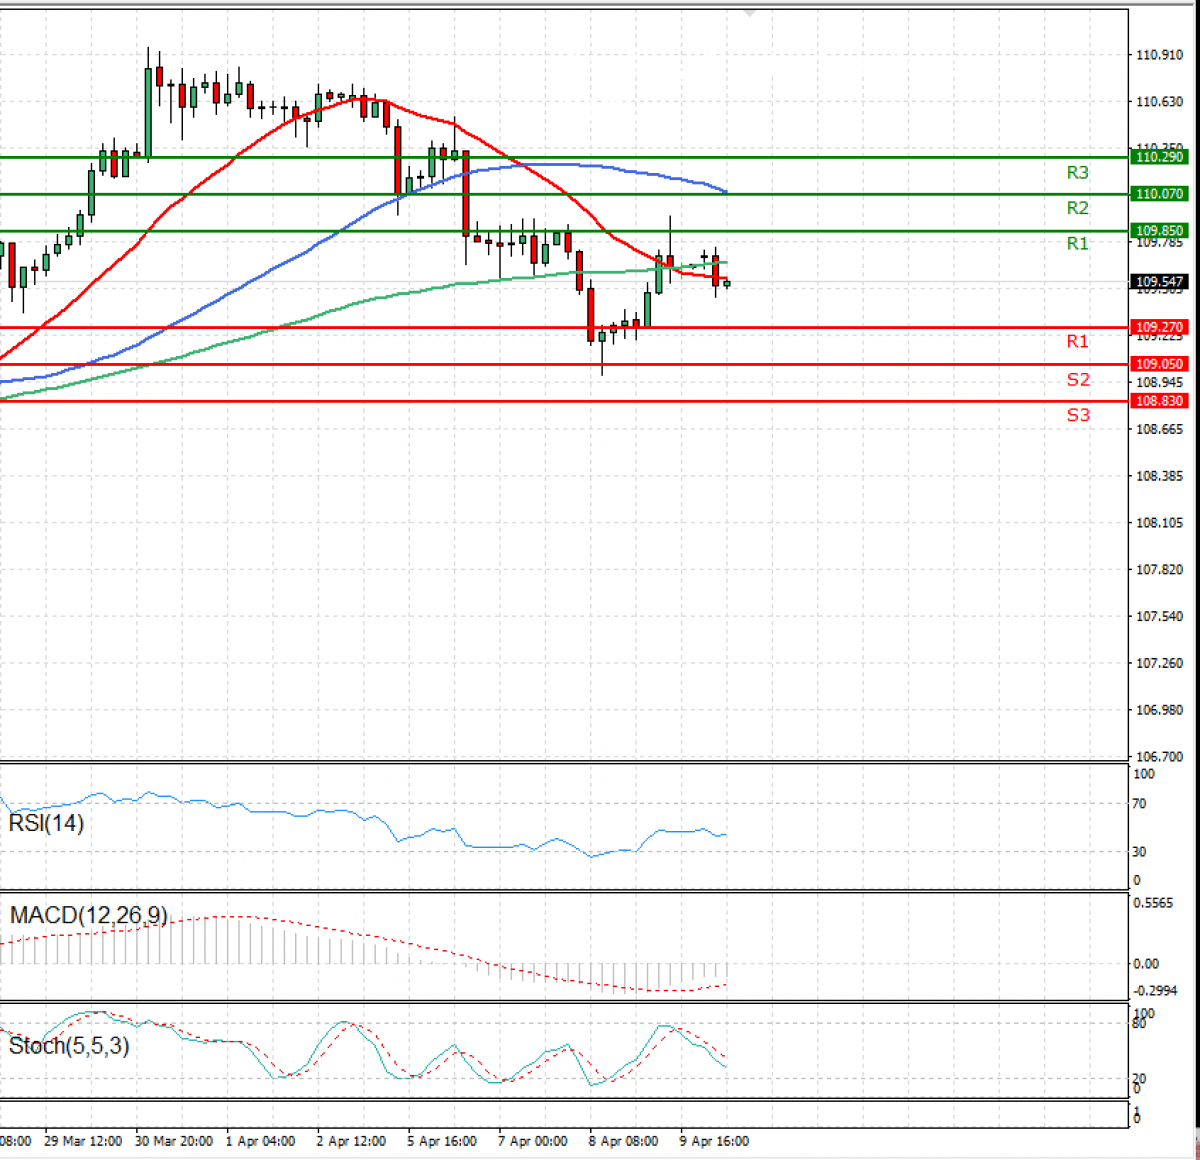Select the black current price tag 109.547
The height and width of the screenshot is (1160, 1200).
[x=1158, y=282]
